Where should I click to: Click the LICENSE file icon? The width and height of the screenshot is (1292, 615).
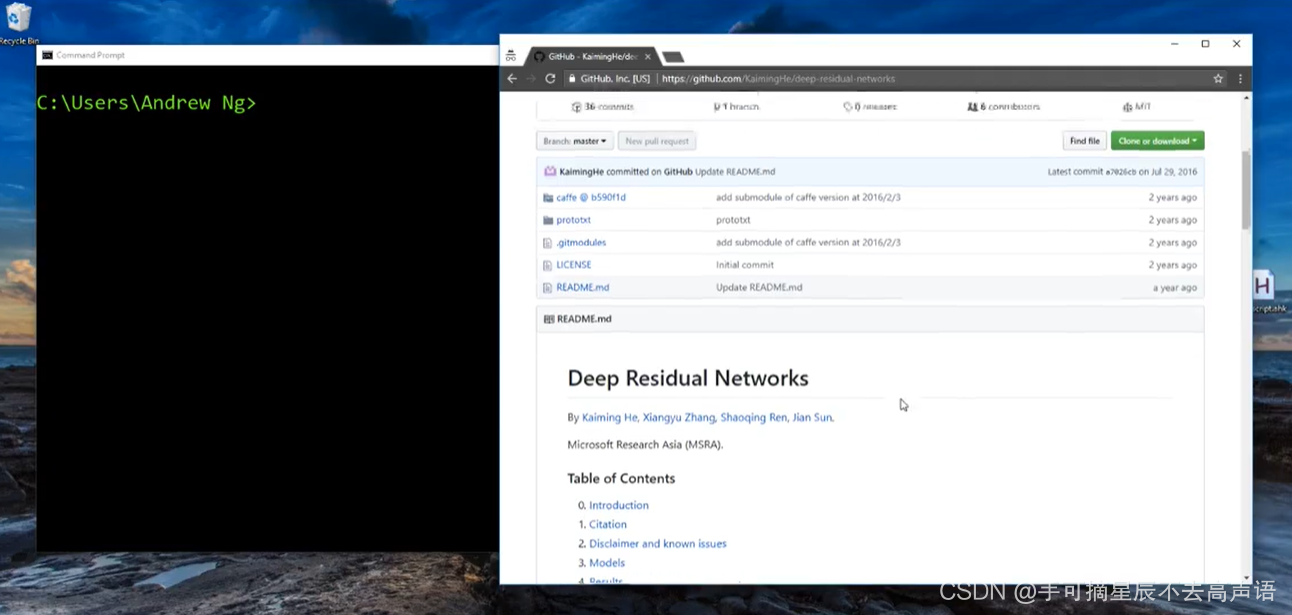pyautogui.click(x=548, y=265)
